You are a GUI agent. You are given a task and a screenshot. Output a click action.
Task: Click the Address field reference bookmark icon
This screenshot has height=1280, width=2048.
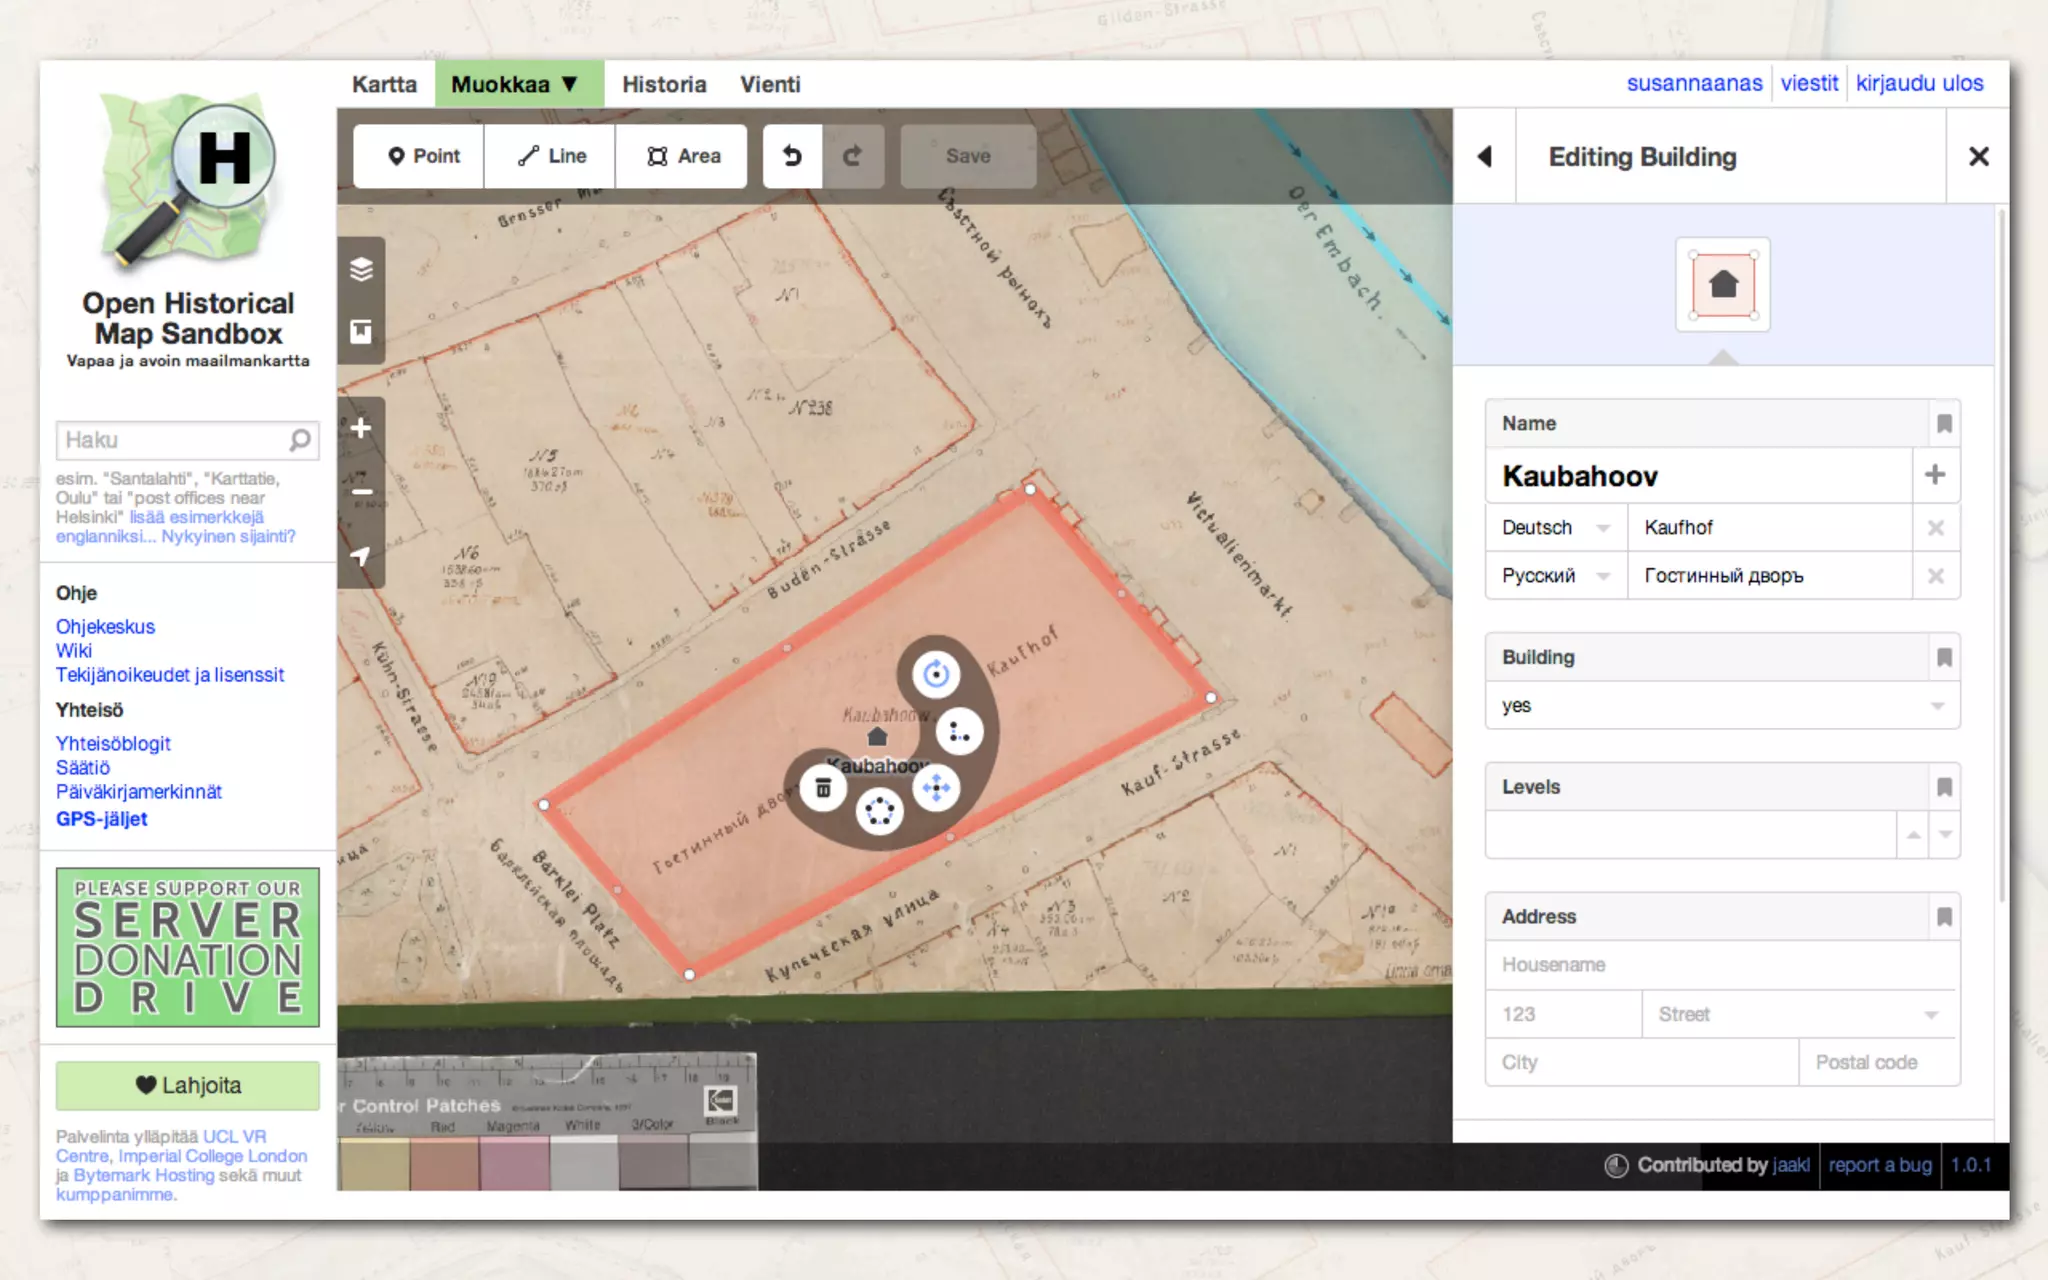1944,917
